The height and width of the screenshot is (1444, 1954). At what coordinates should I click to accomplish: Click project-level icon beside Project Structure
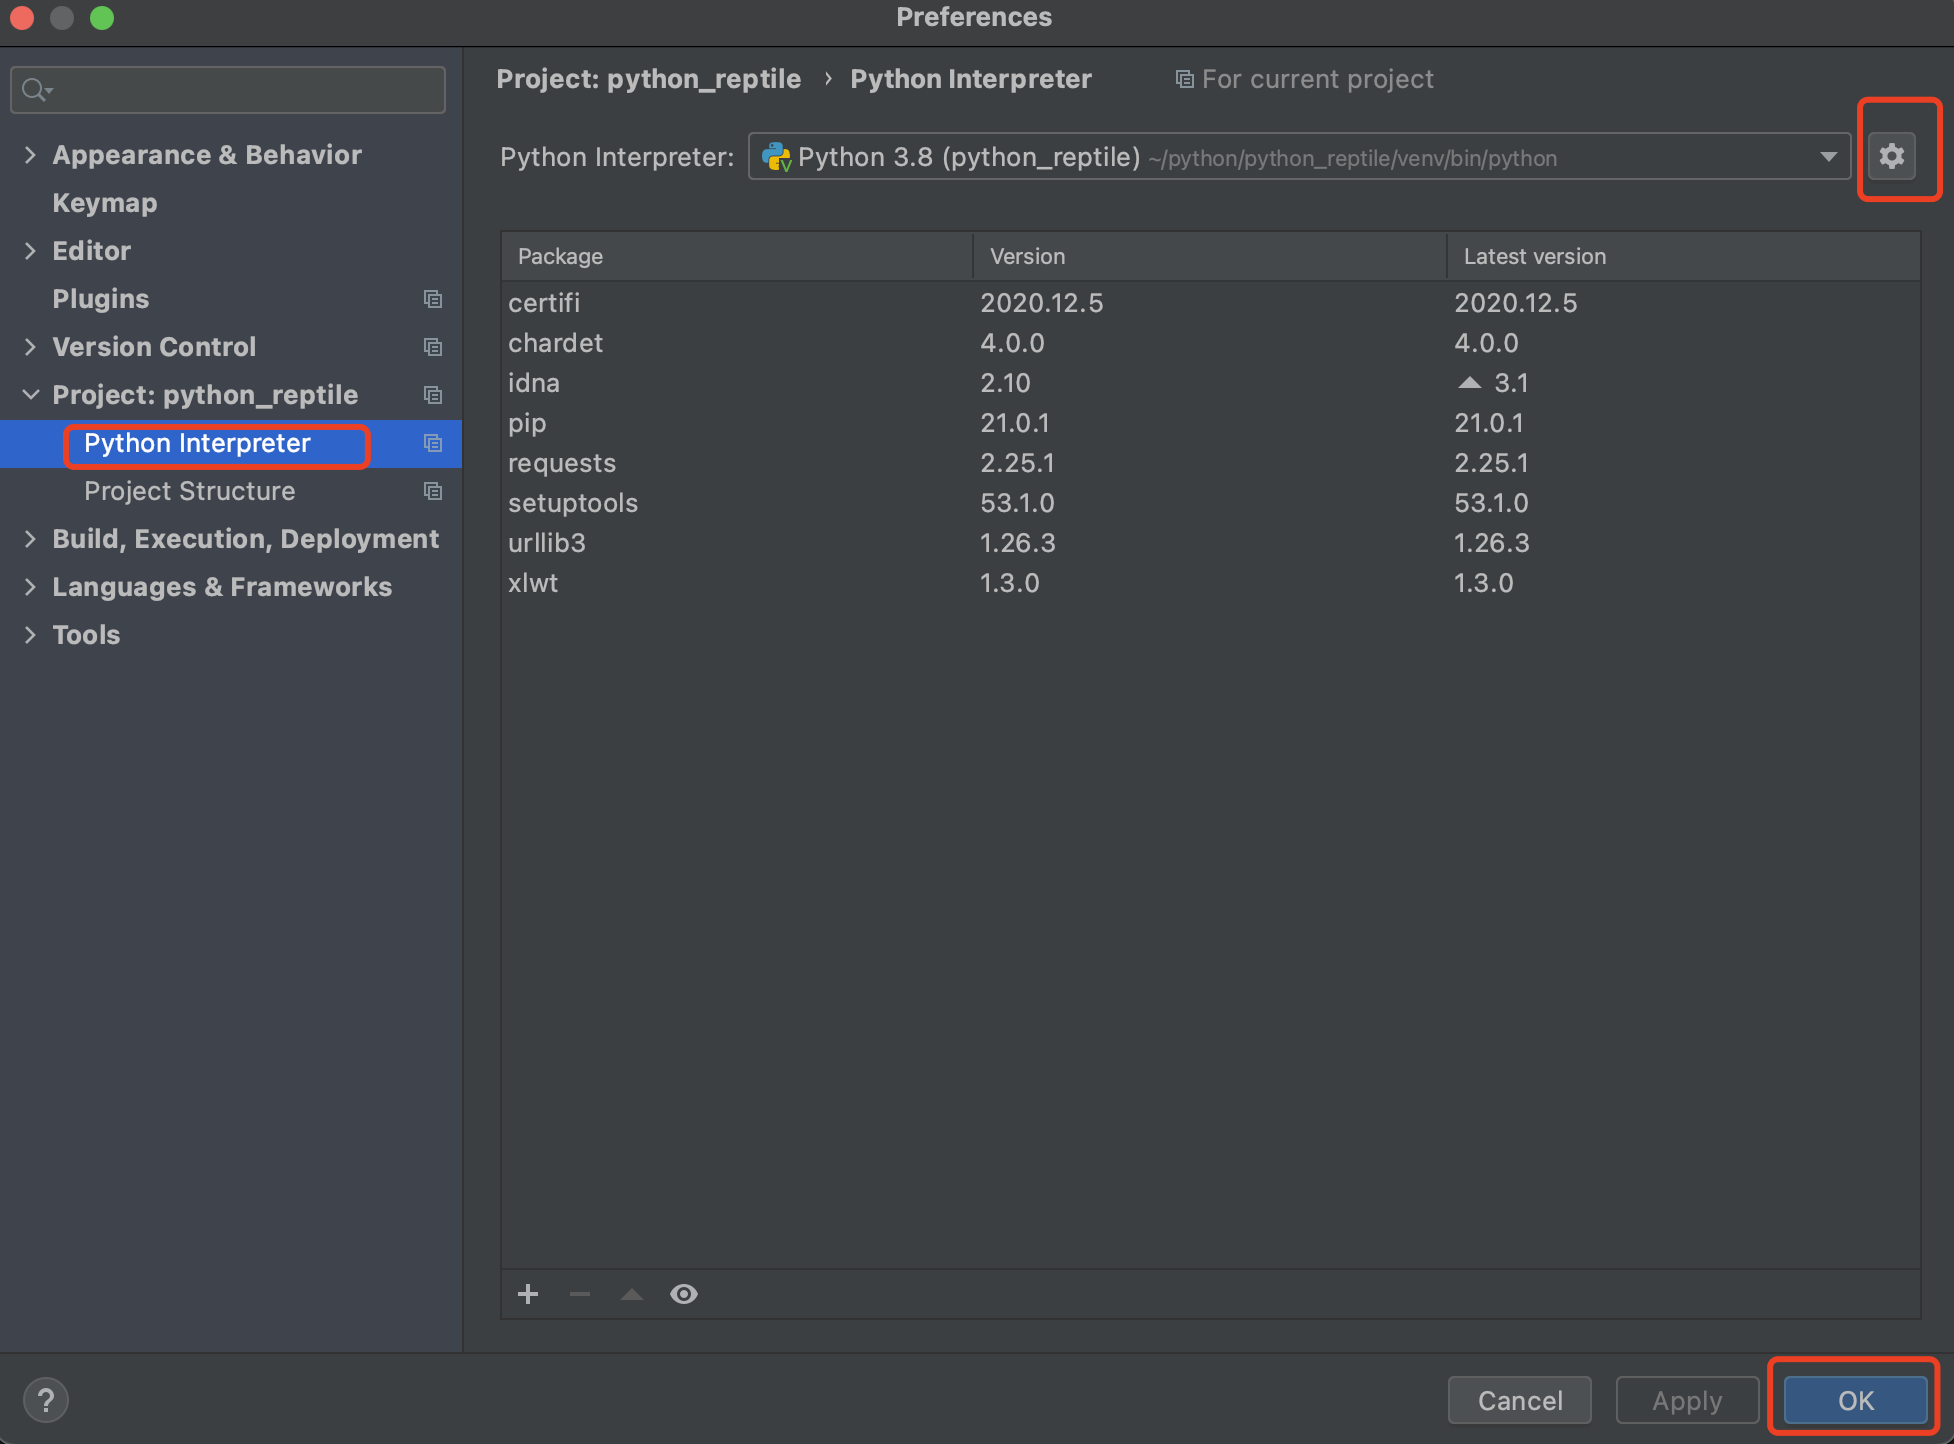pos(433,491)
